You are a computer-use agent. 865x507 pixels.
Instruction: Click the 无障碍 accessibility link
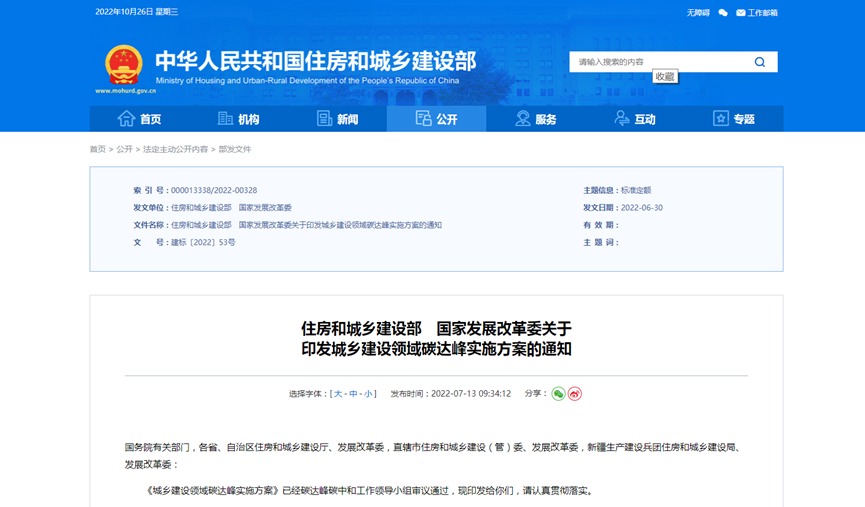(x=698, y=13)
